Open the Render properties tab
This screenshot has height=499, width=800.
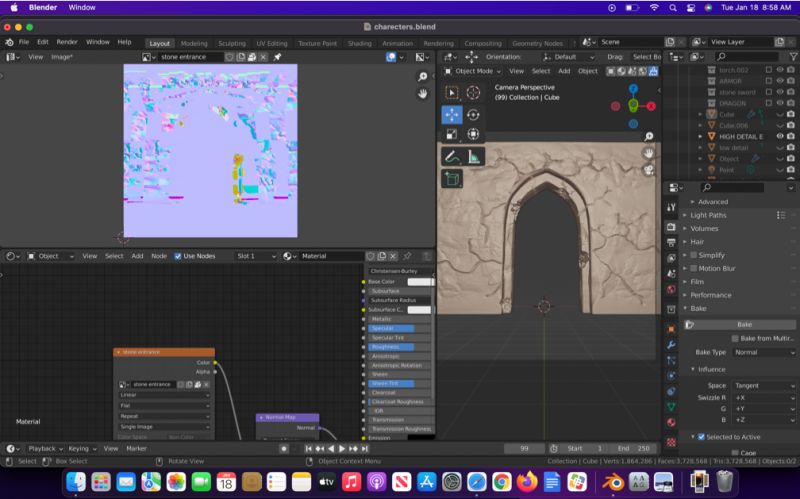point(671,227)
